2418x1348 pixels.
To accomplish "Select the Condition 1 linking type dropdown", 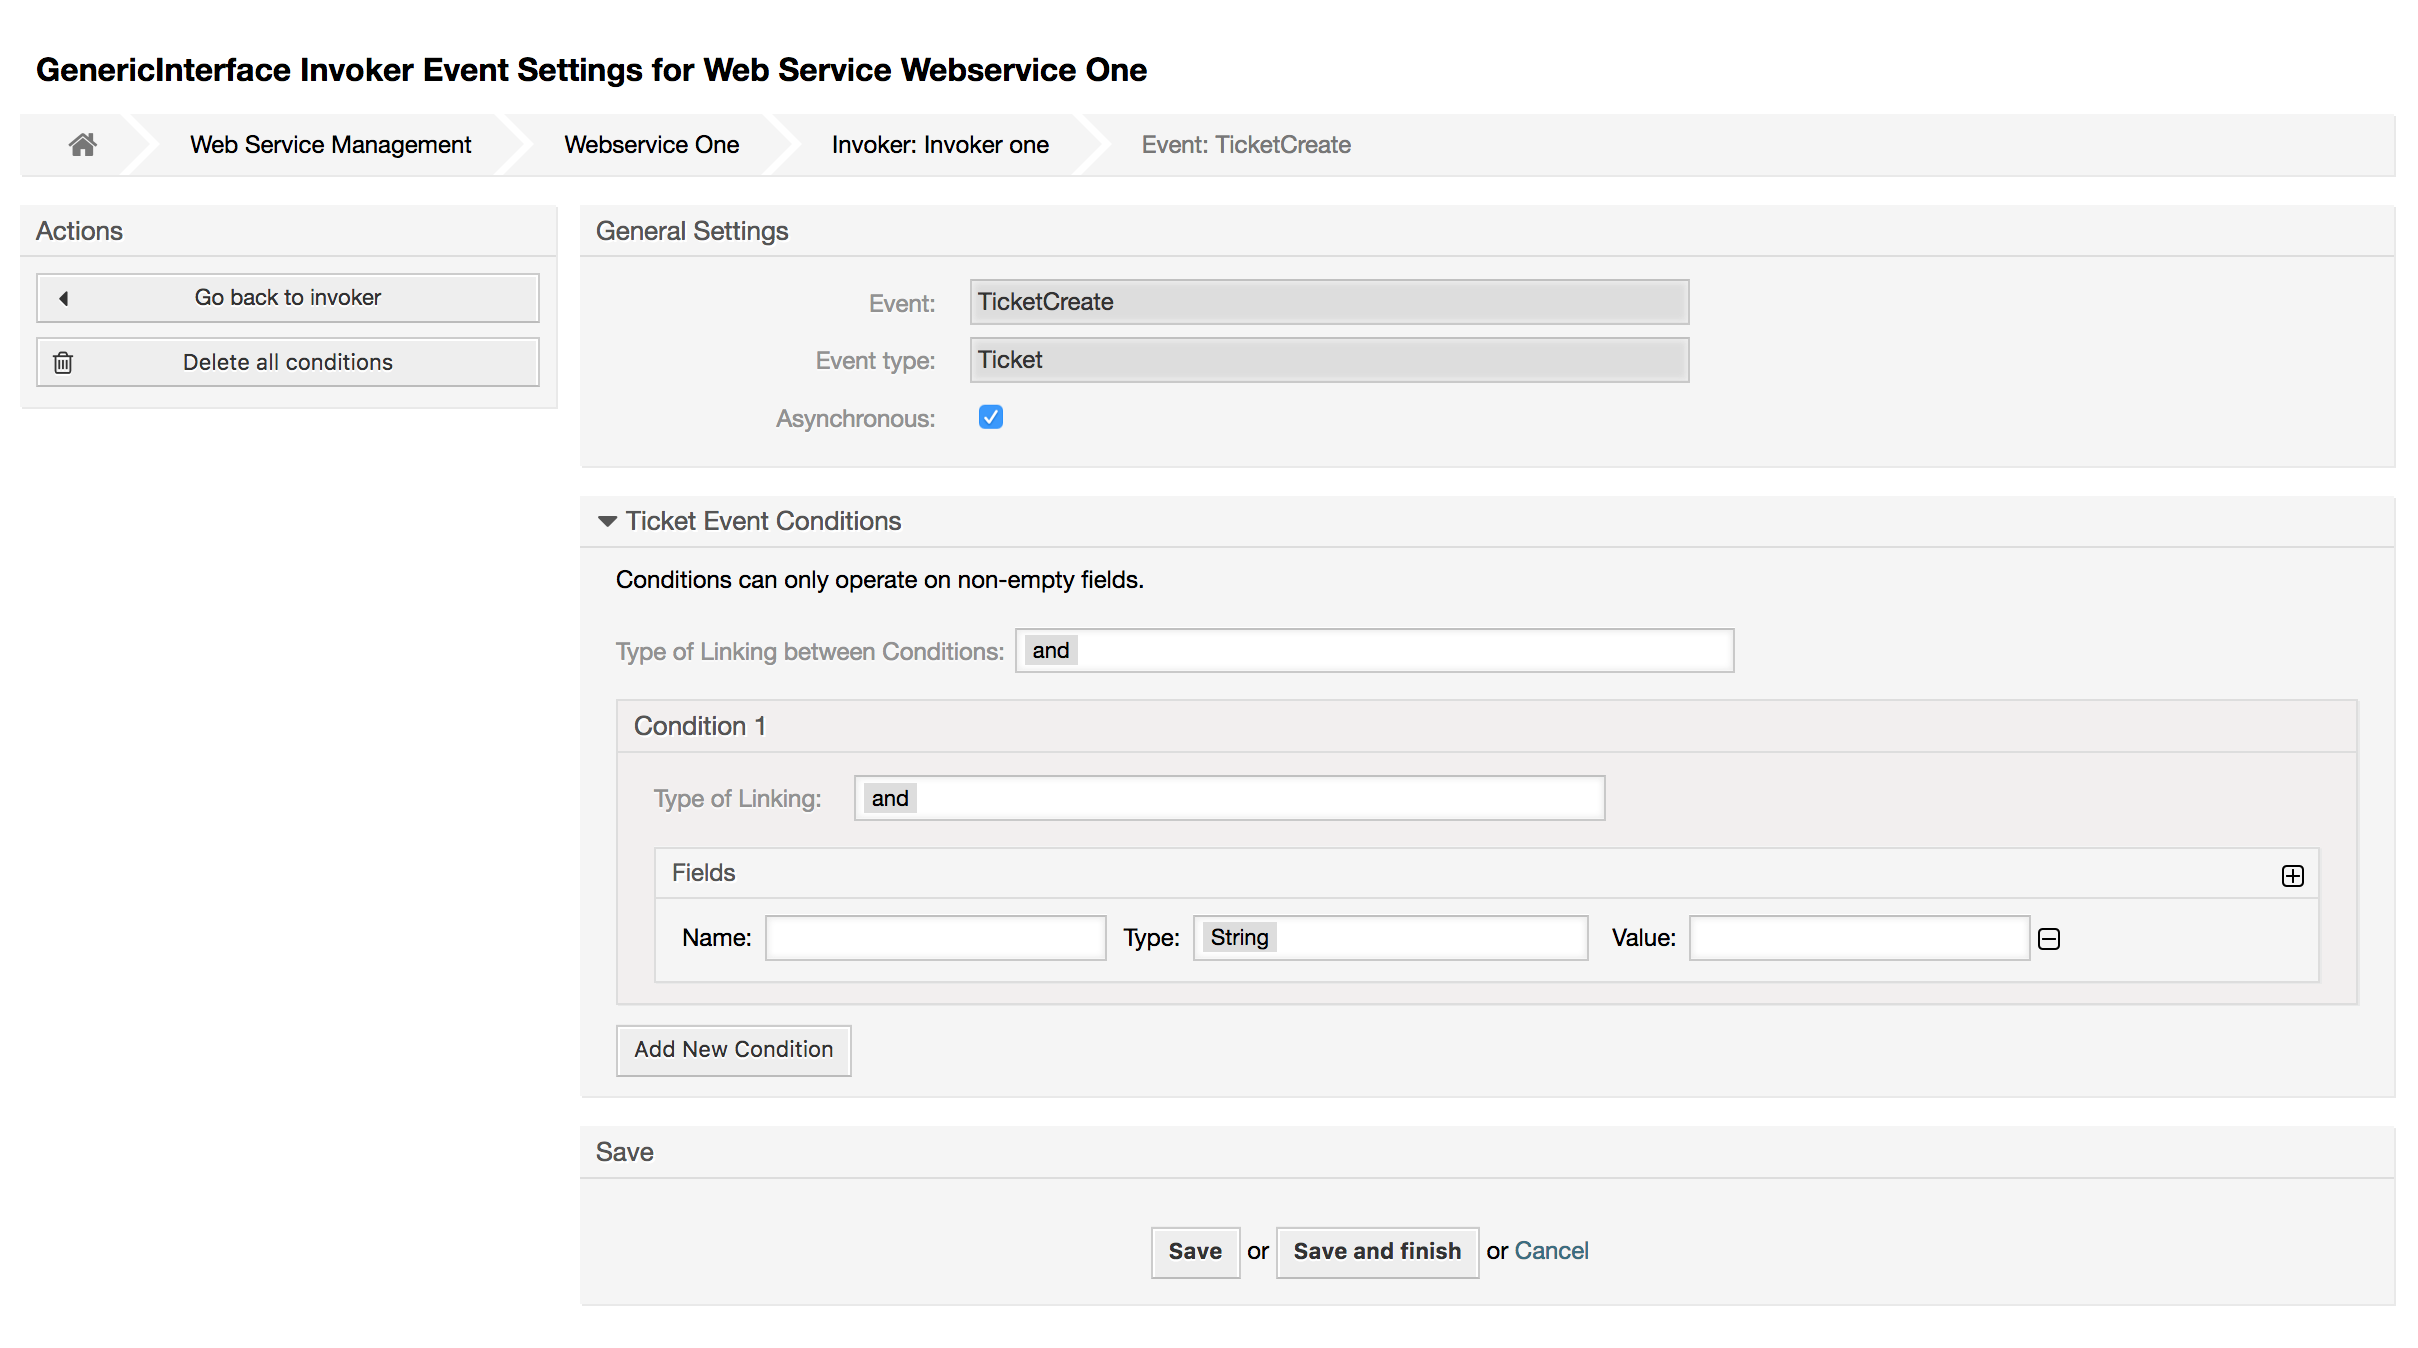I will point(1228,797).
